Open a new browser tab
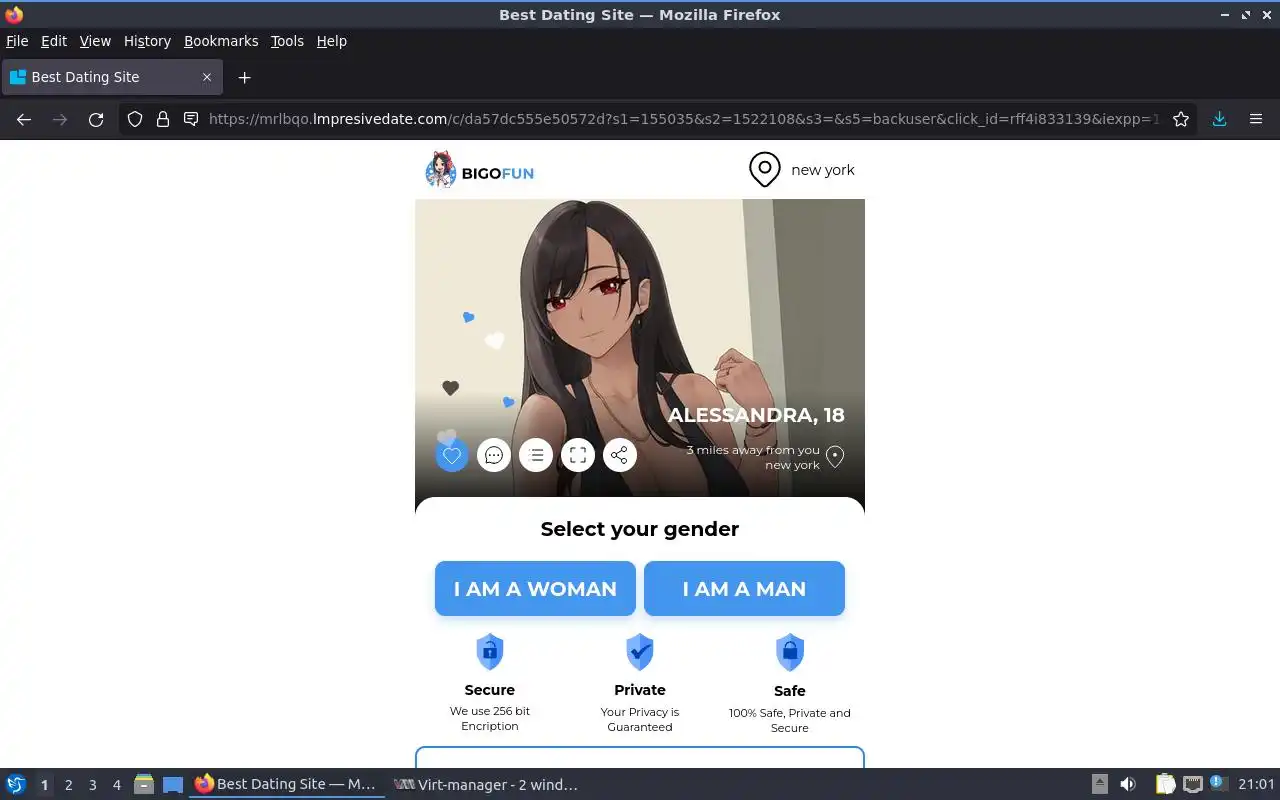1280x800 pixels. coord(244,77)
